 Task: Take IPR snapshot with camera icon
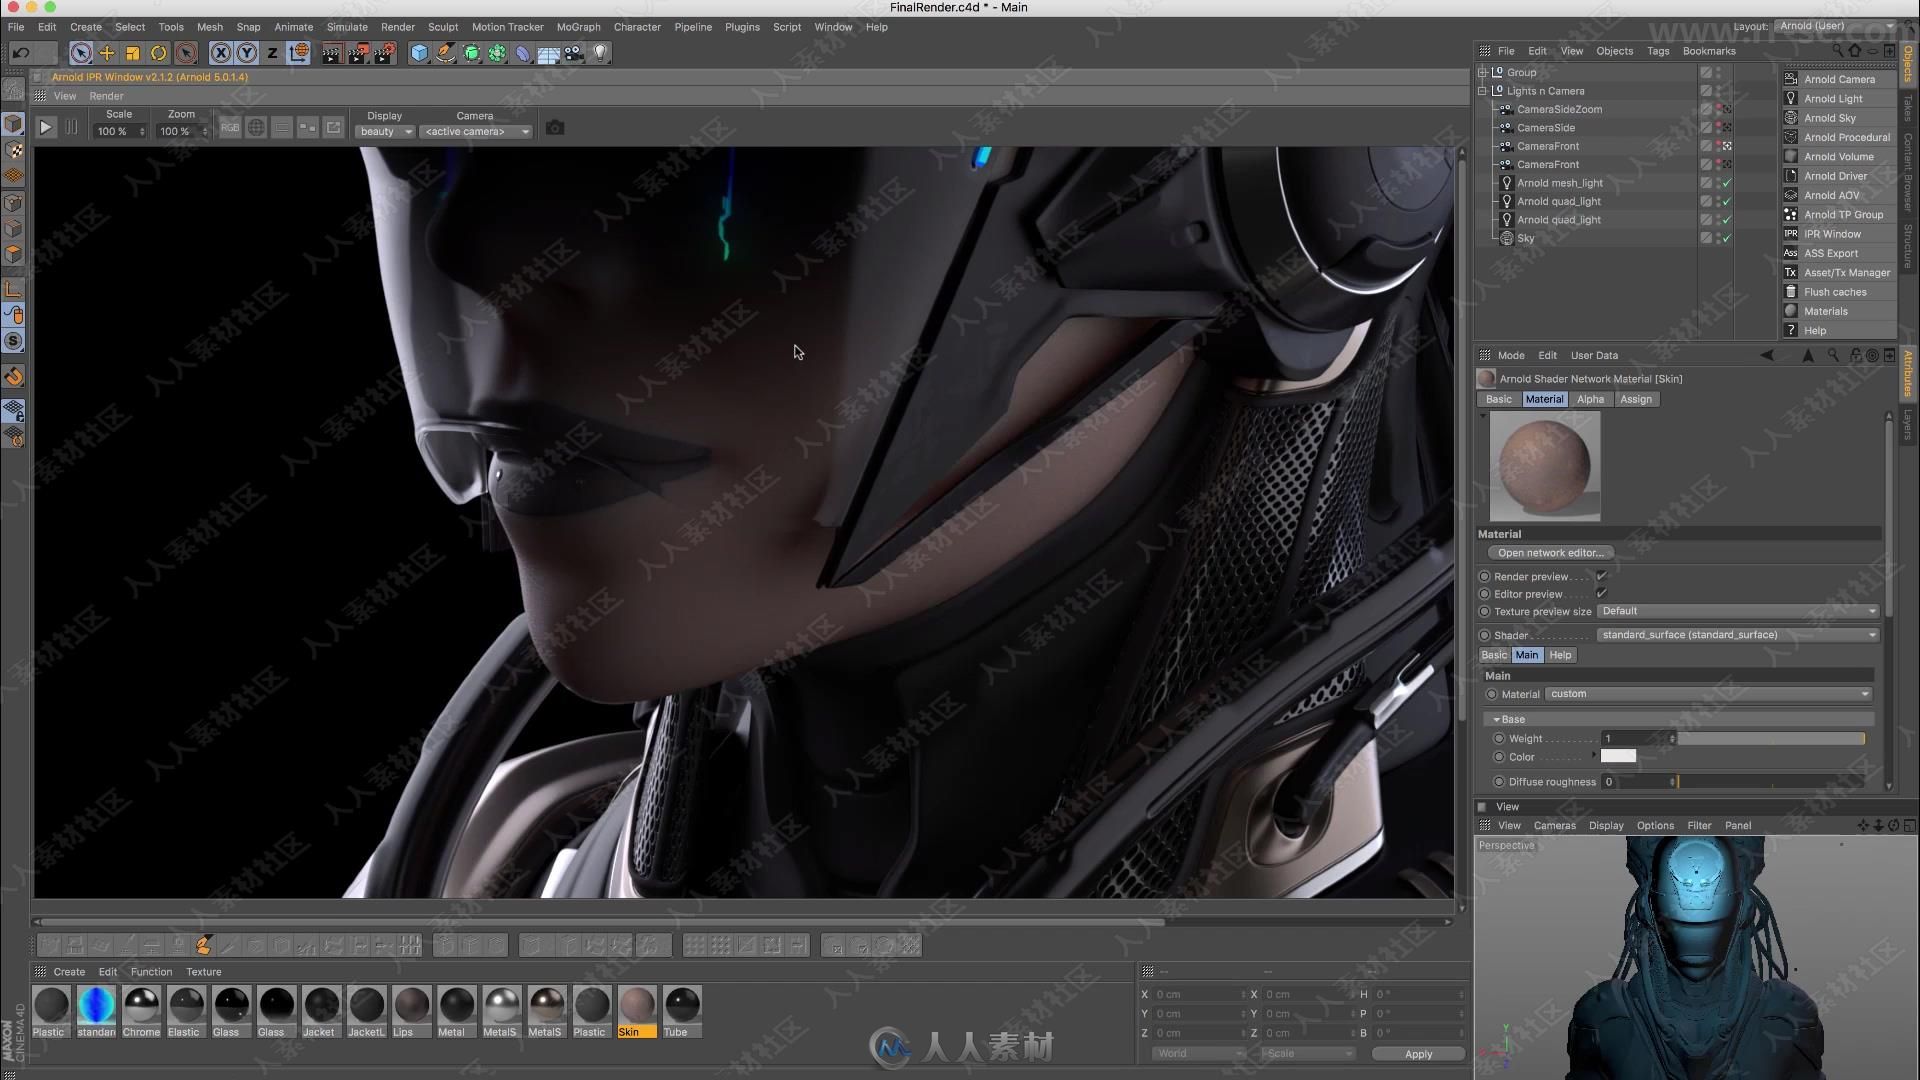point(555,128)
